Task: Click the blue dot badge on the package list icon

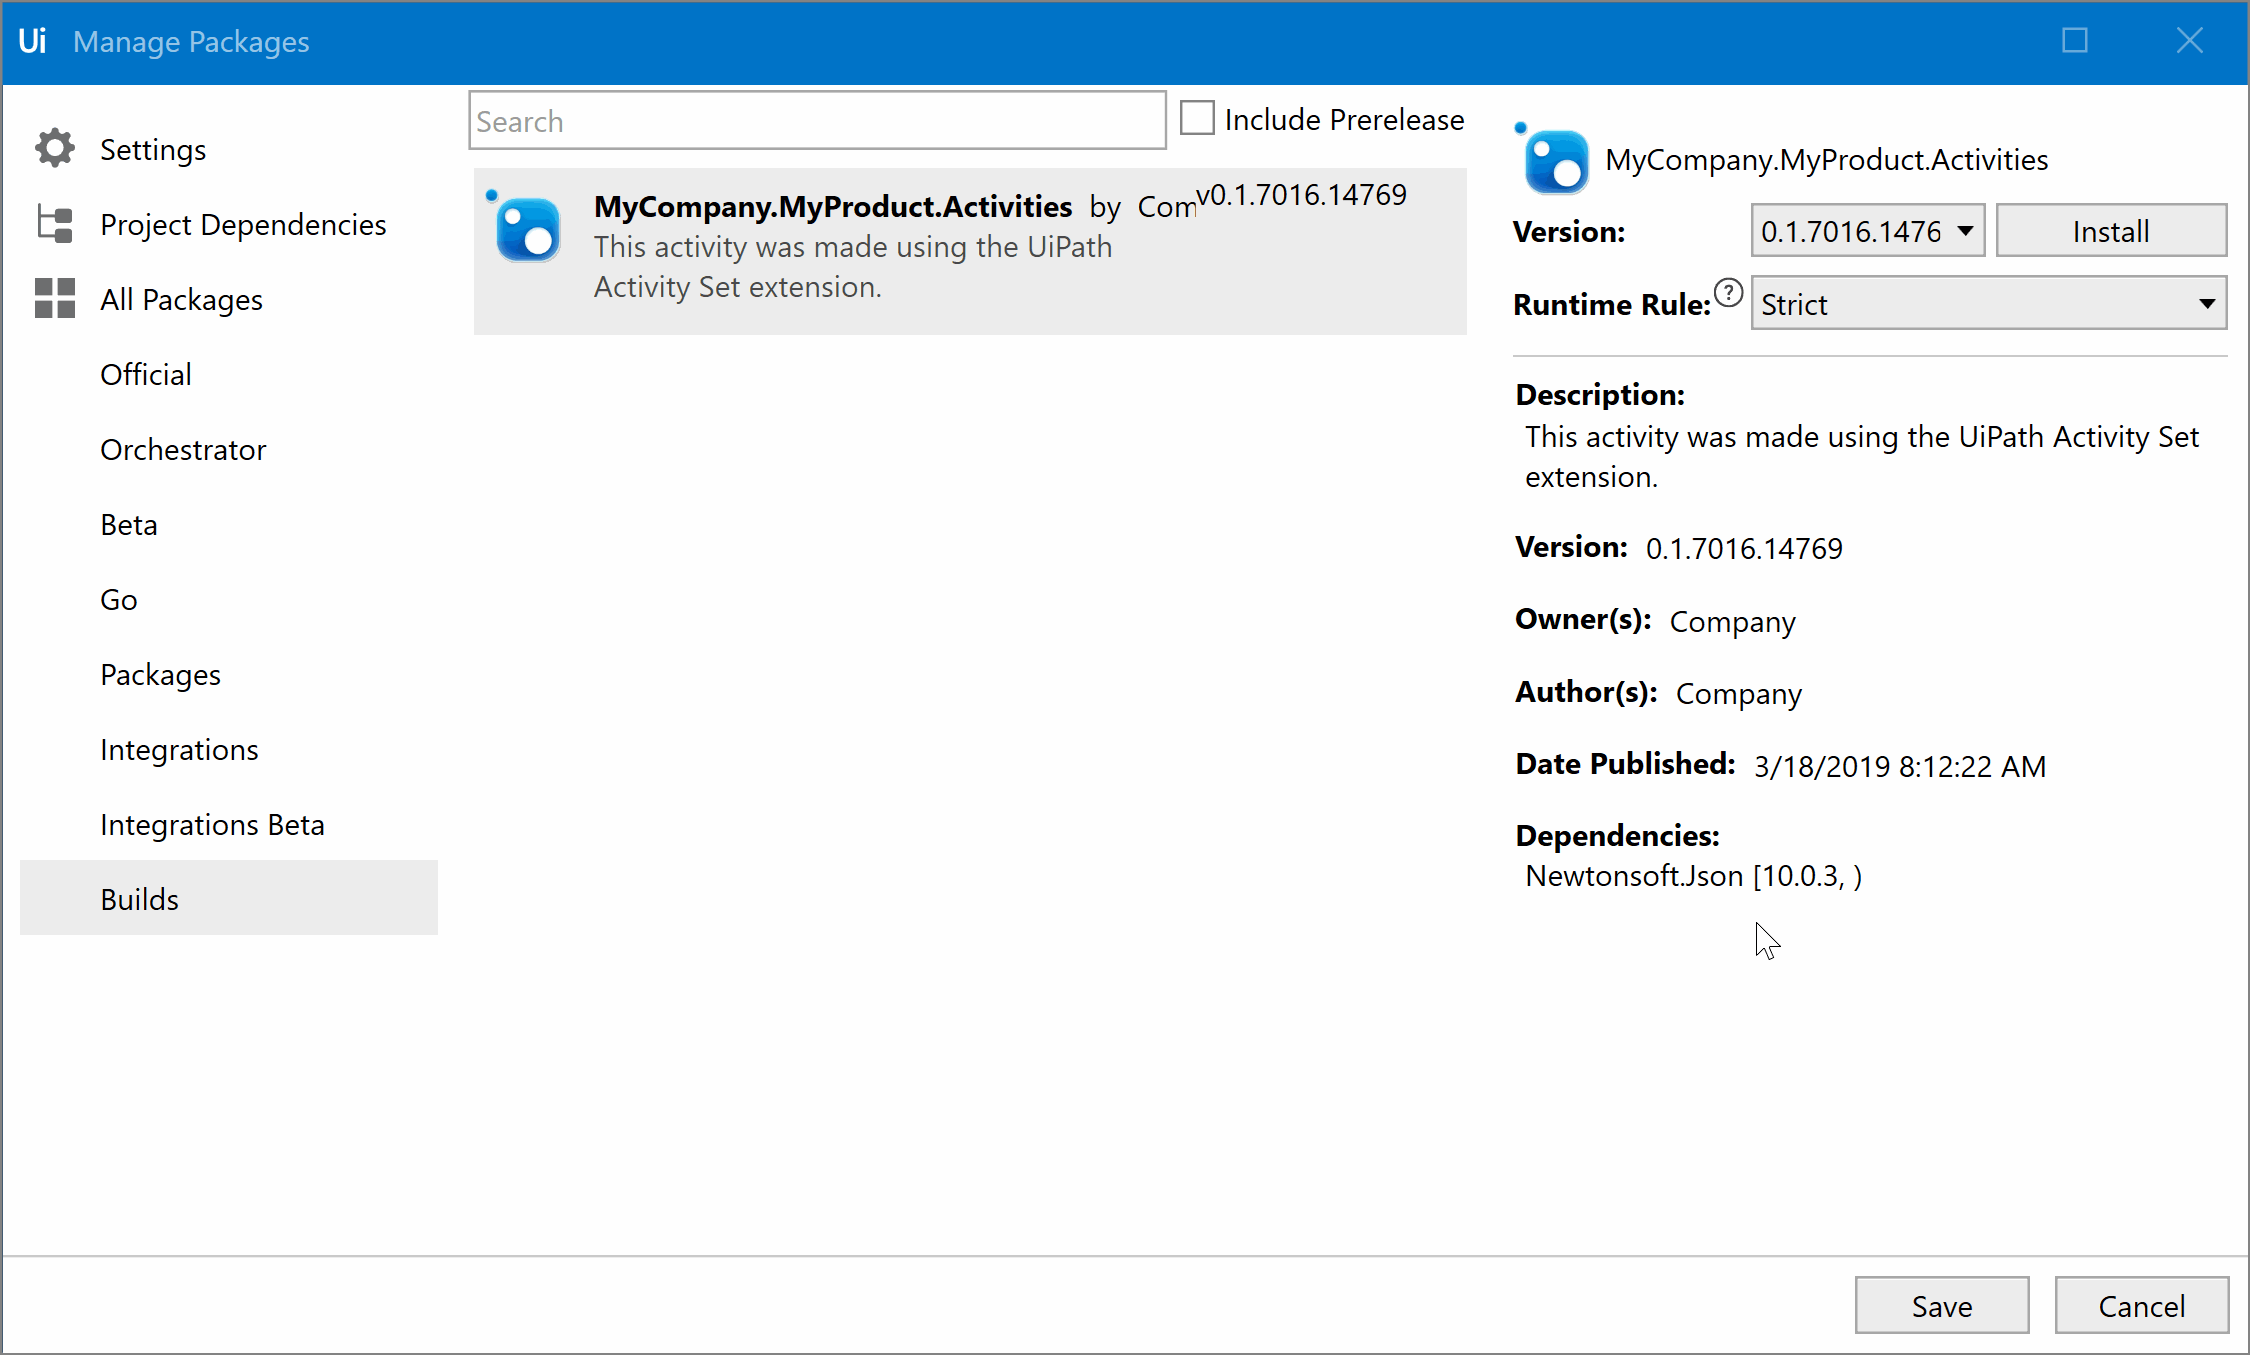Action: coord(491,195)
